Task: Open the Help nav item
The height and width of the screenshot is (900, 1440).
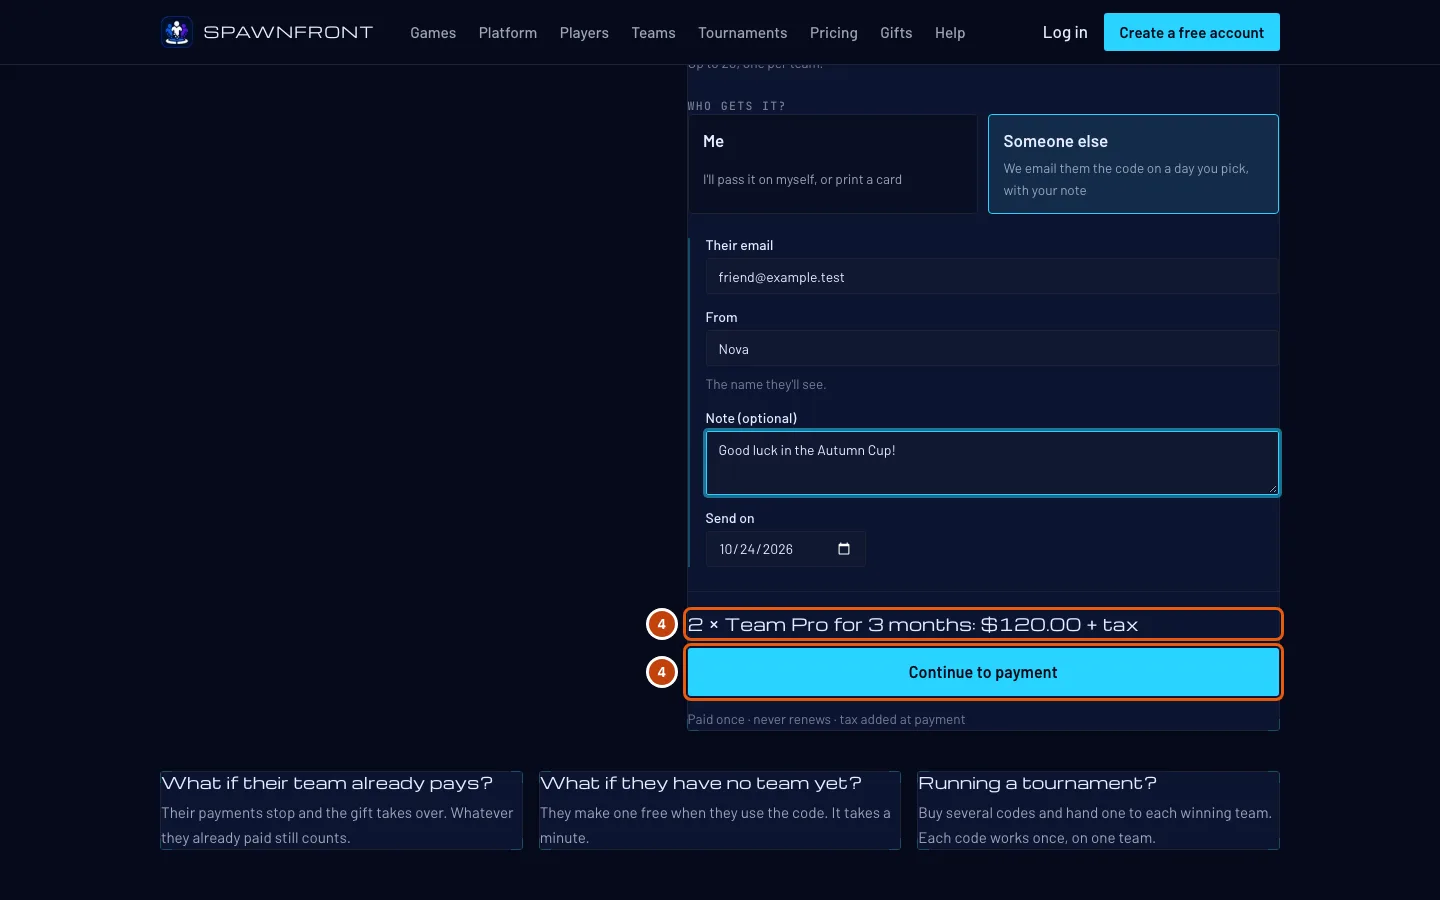Action: (950, 33)
